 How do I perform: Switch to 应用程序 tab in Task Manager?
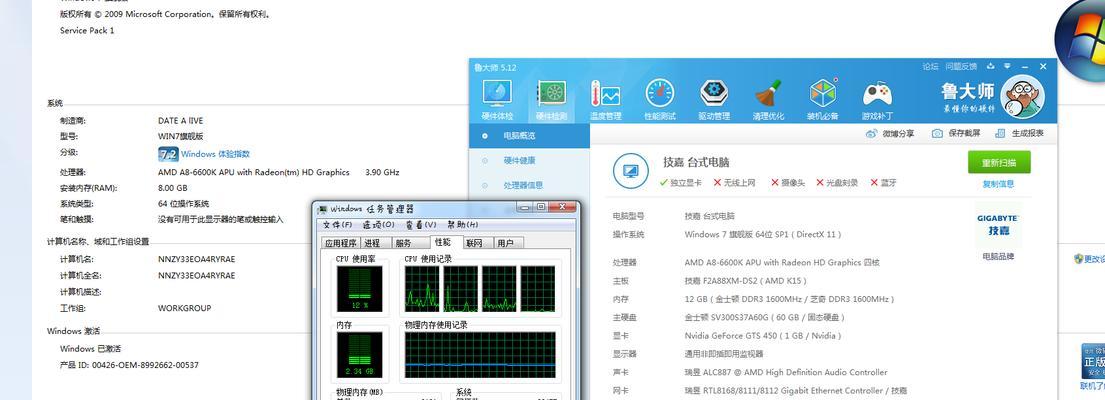pos(340,243)
